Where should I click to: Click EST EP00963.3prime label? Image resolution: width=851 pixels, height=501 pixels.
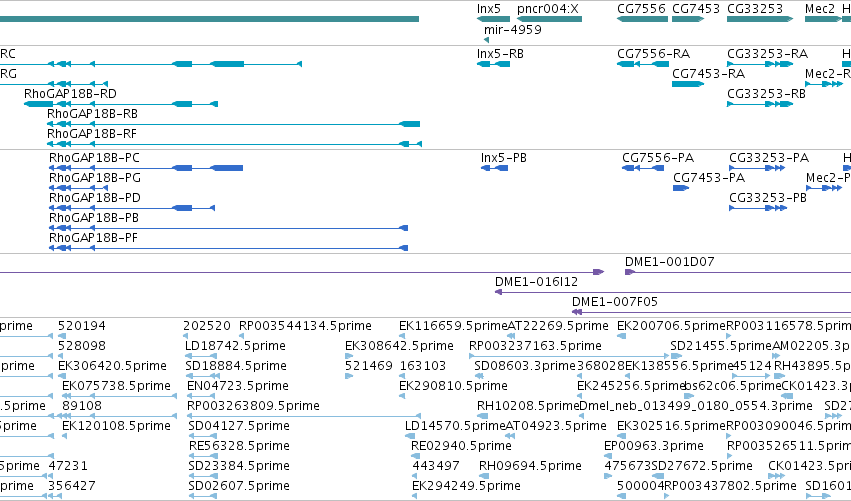pos(653,447)
